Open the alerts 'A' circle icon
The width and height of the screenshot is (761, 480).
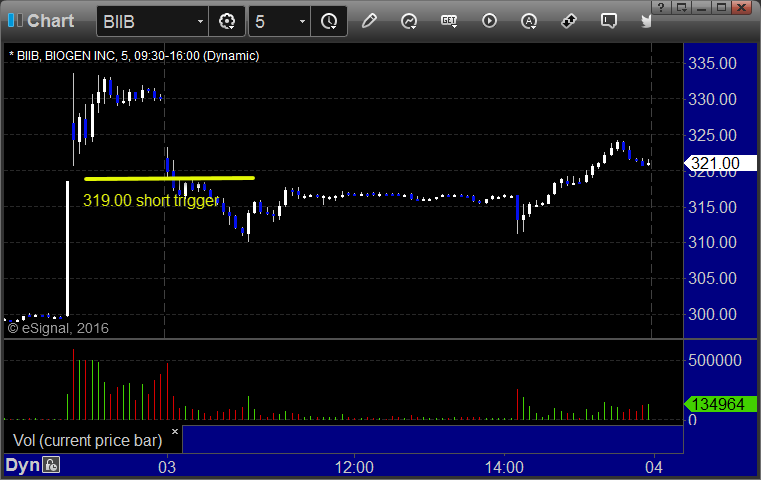(529, 21)
